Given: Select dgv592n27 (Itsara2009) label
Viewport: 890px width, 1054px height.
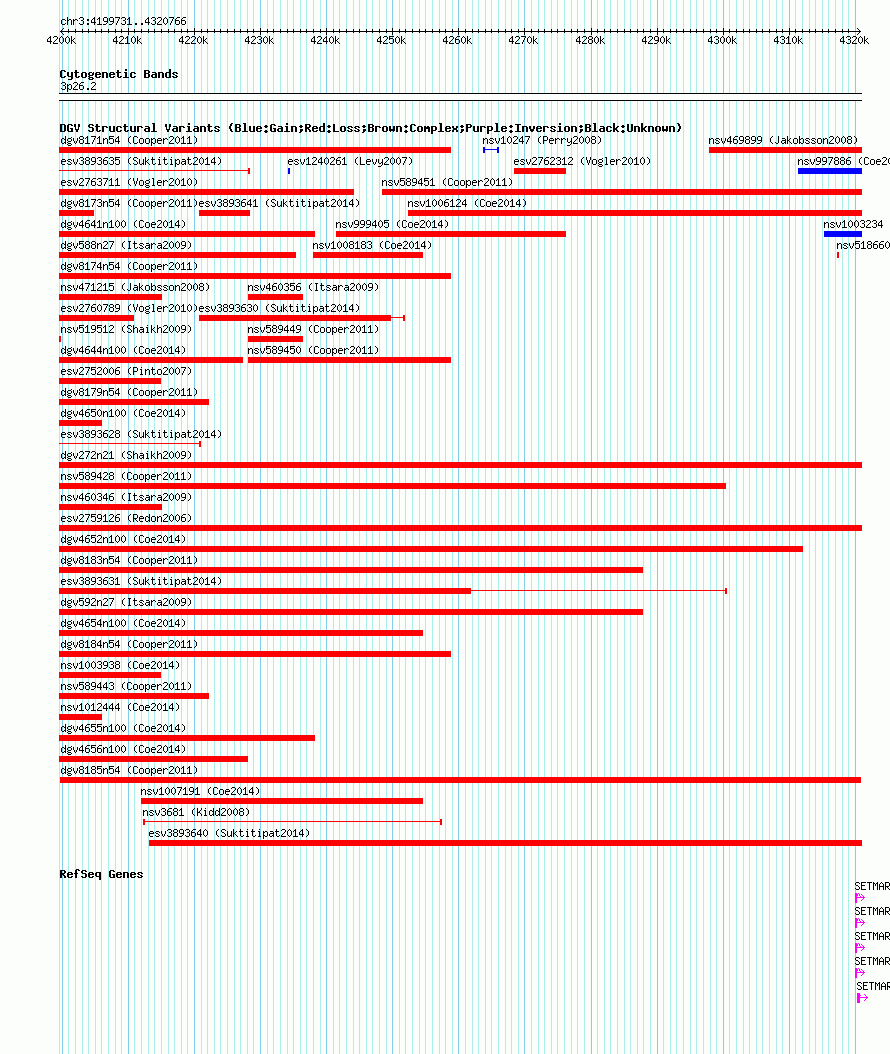Looking at the screenshot, I should pyautogui.click(x=126, y=602).
